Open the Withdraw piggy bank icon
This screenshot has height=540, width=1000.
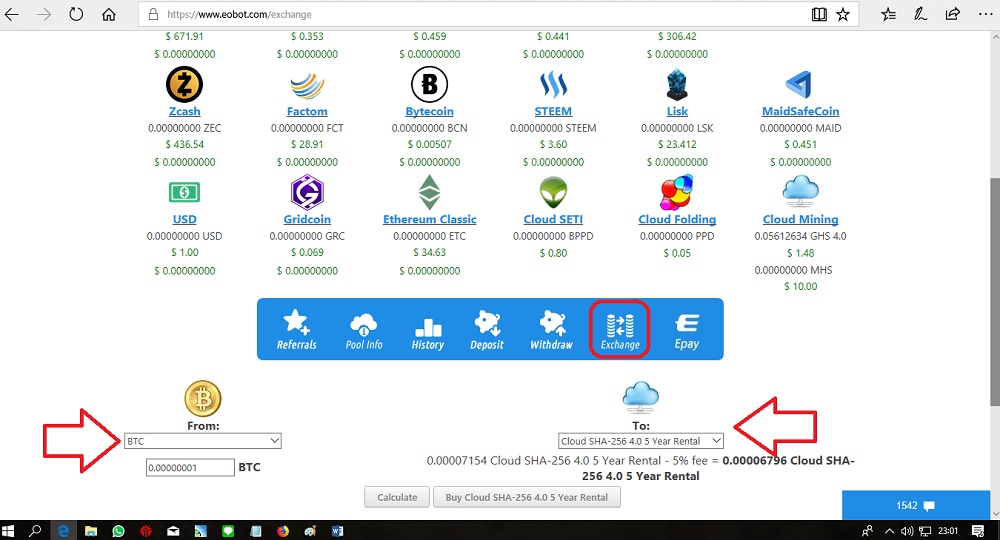pos(552,330)
